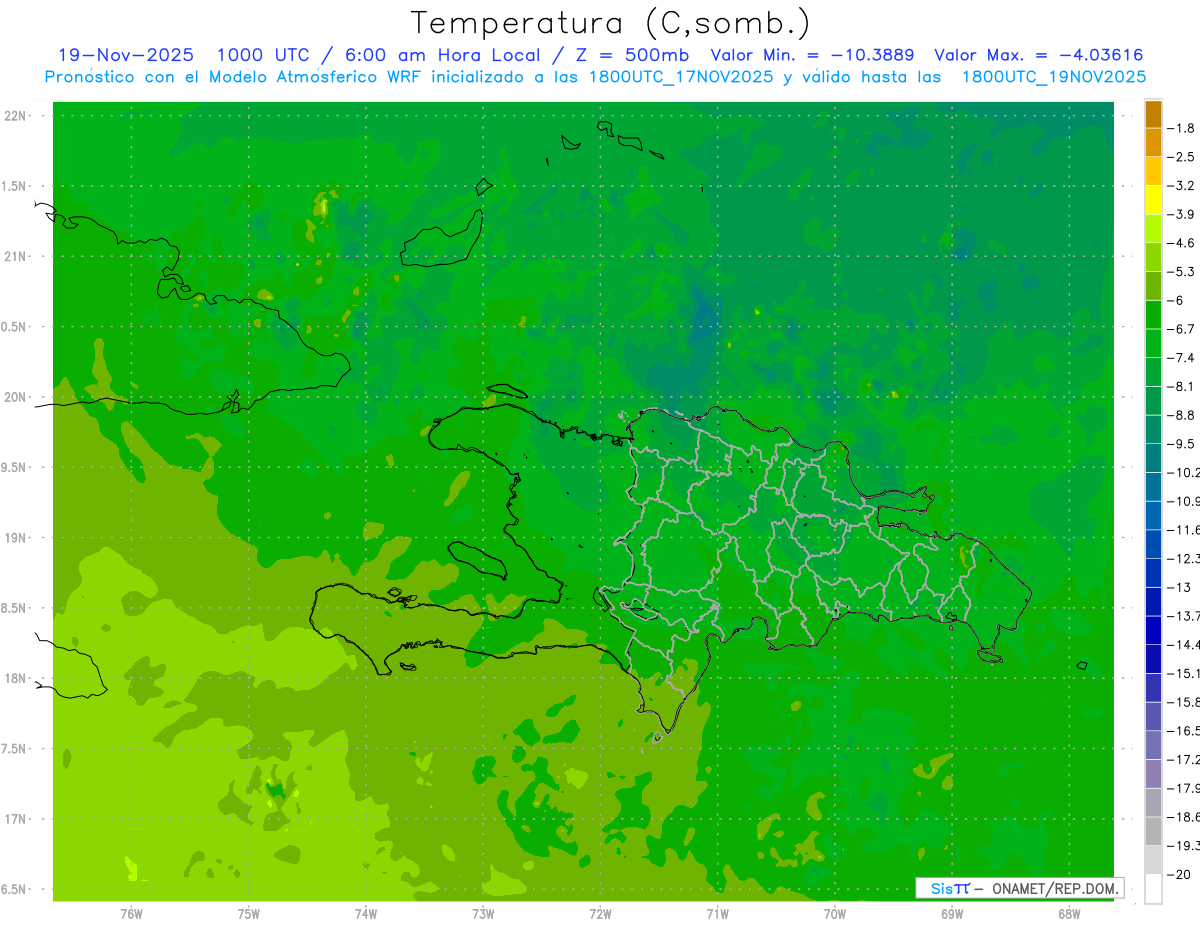Click the '71W' longitude axis label
Image resolution: width=1200 pixels, height=927 pixels.
pos(717,913)
